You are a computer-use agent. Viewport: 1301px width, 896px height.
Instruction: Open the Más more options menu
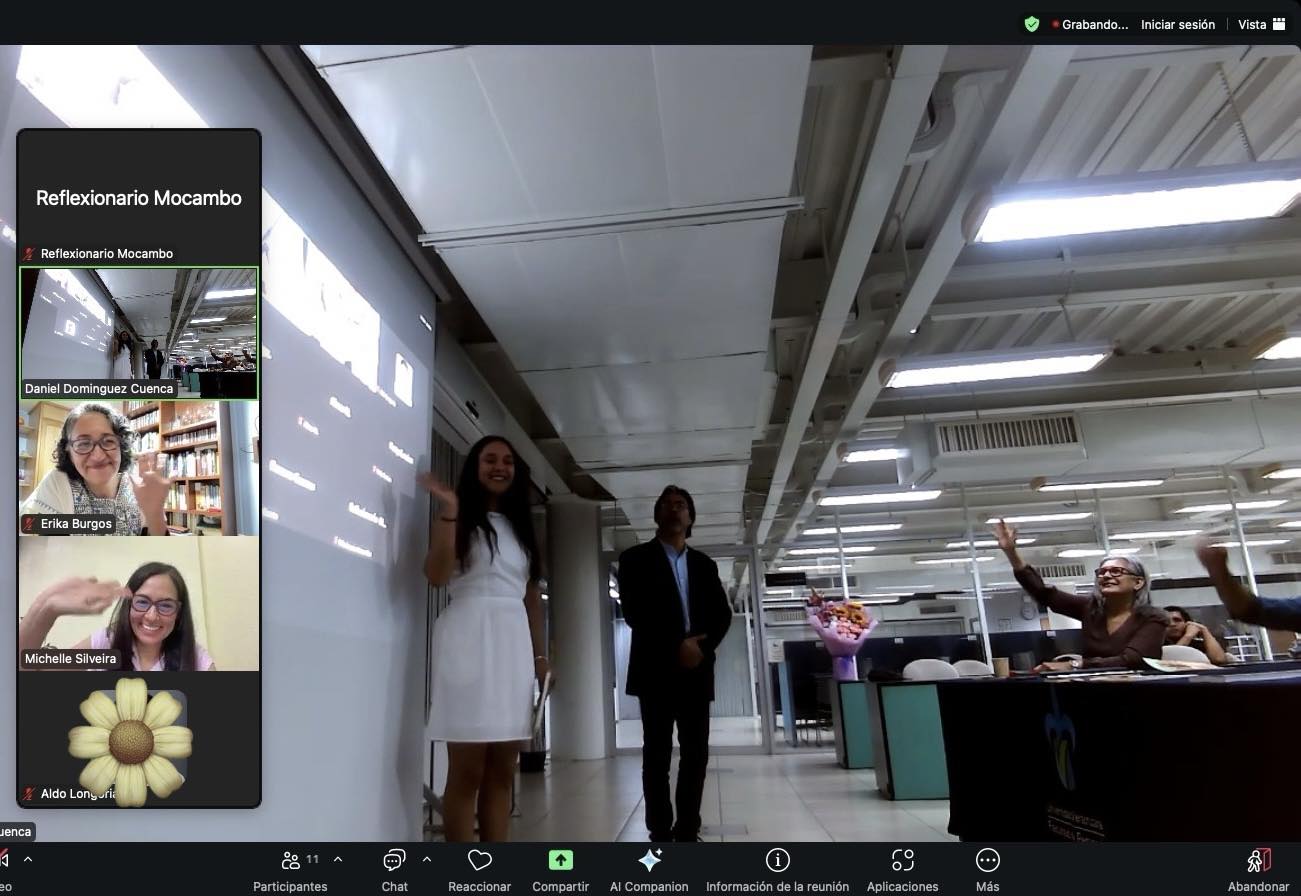coord(987,862)
